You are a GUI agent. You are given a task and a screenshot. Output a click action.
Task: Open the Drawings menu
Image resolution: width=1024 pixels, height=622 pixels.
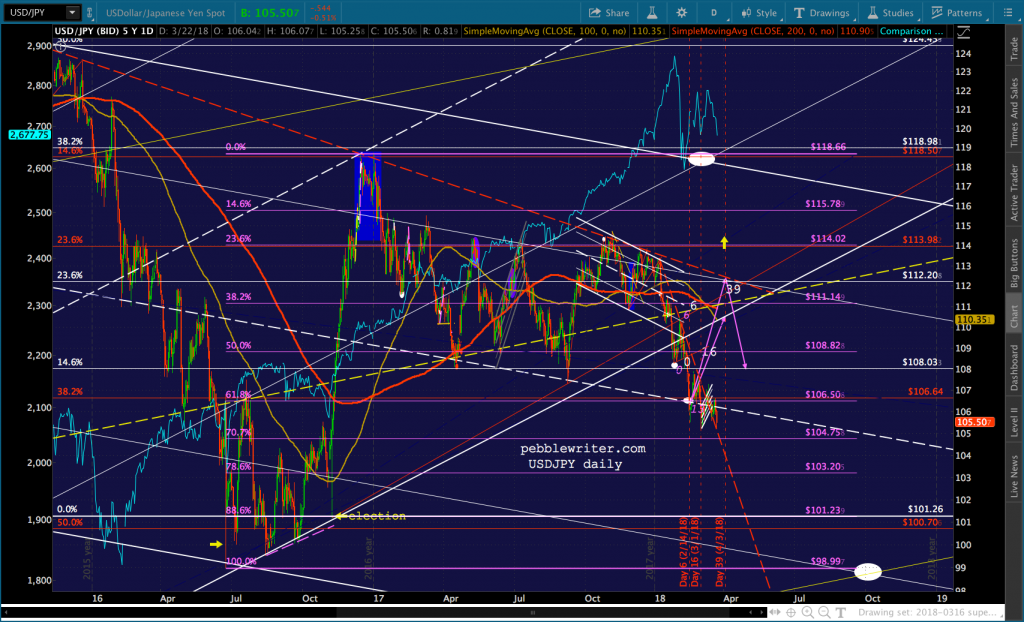pos(822,12)
